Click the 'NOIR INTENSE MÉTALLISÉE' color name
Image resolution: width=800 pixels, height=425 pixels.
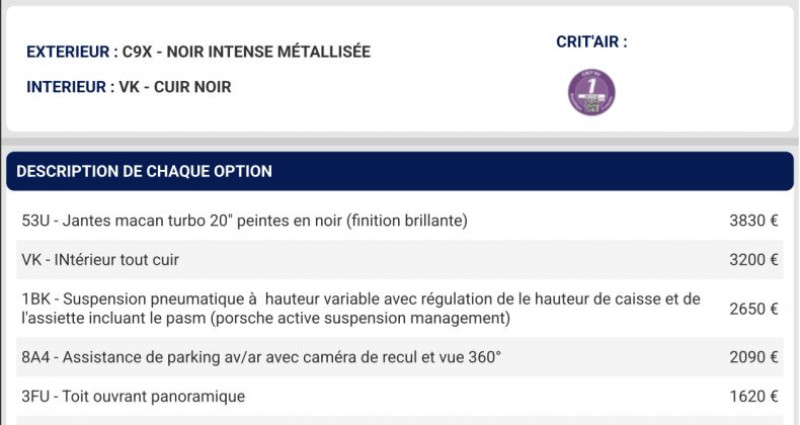point(268,52)
